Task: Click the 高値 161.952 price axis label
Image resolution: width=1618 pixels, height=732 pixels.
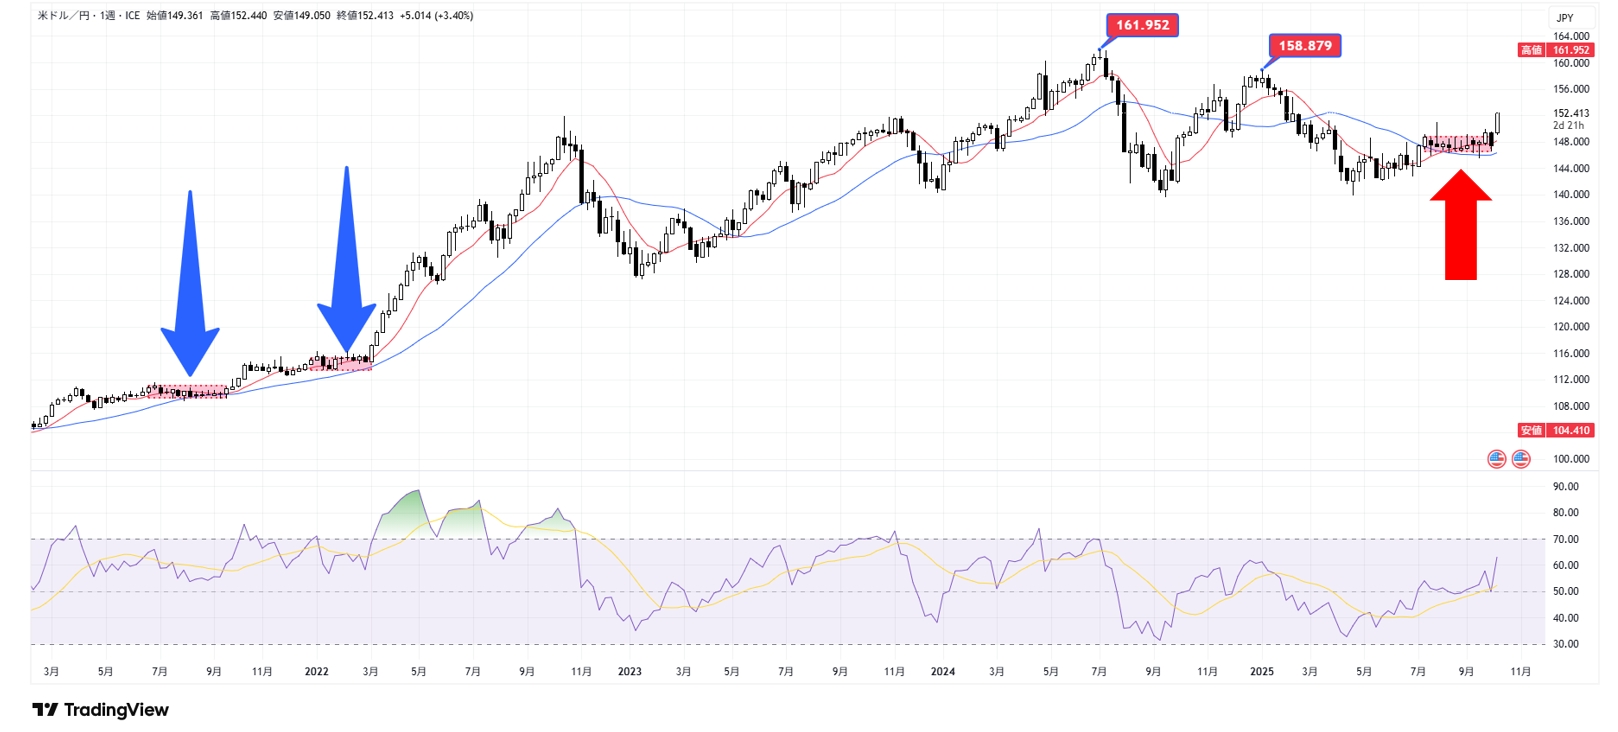Action: 1556,50
